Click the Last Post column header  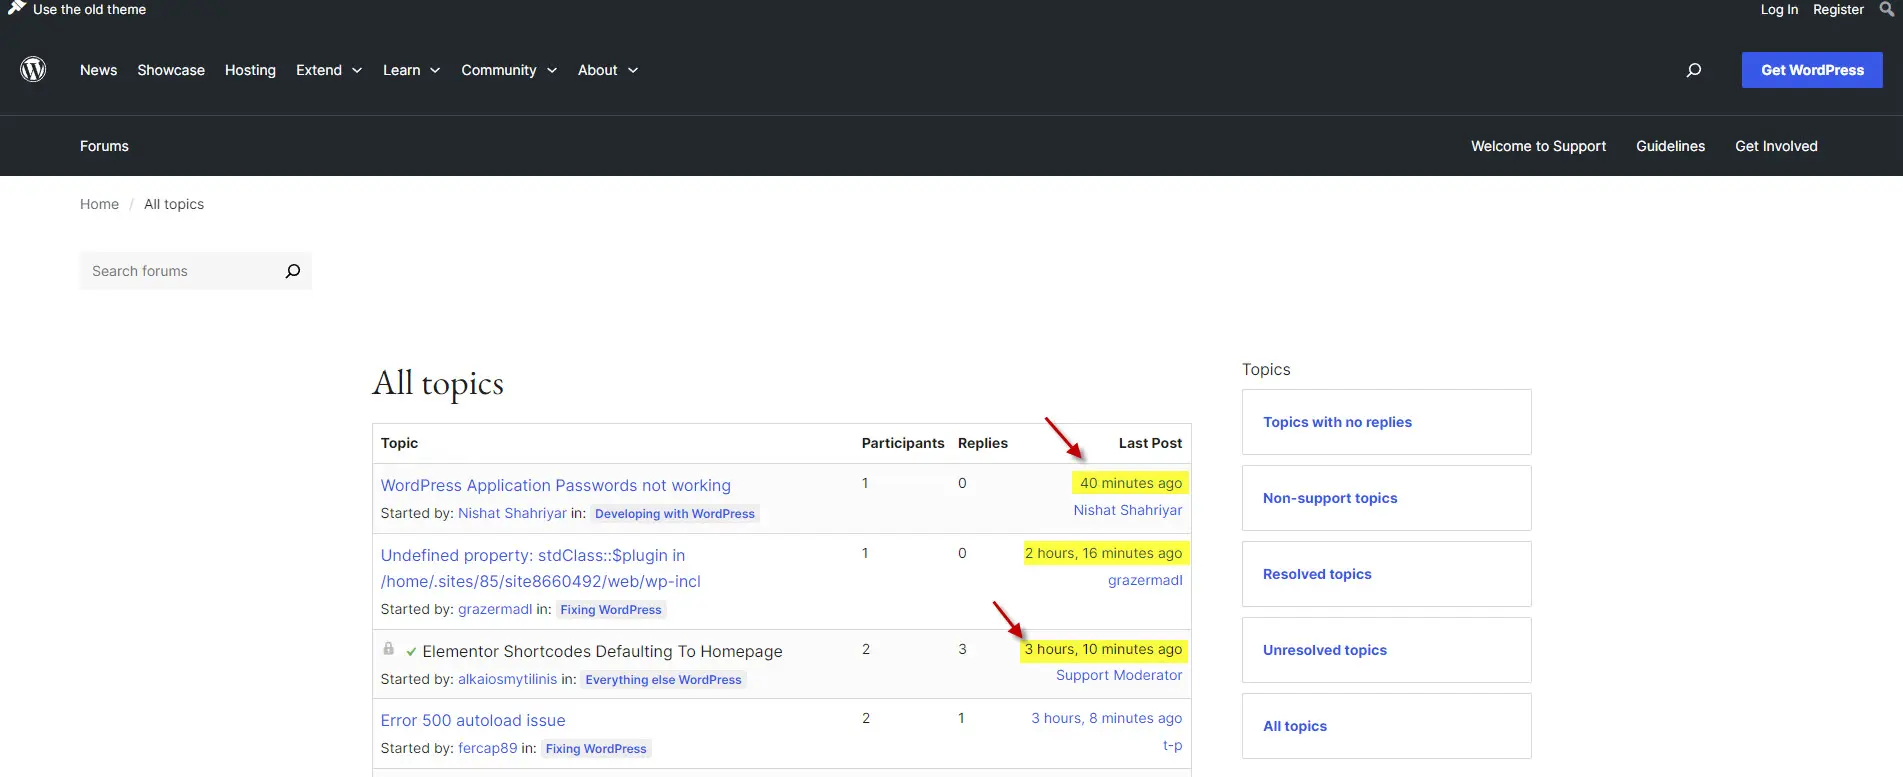pos(1150,443)
